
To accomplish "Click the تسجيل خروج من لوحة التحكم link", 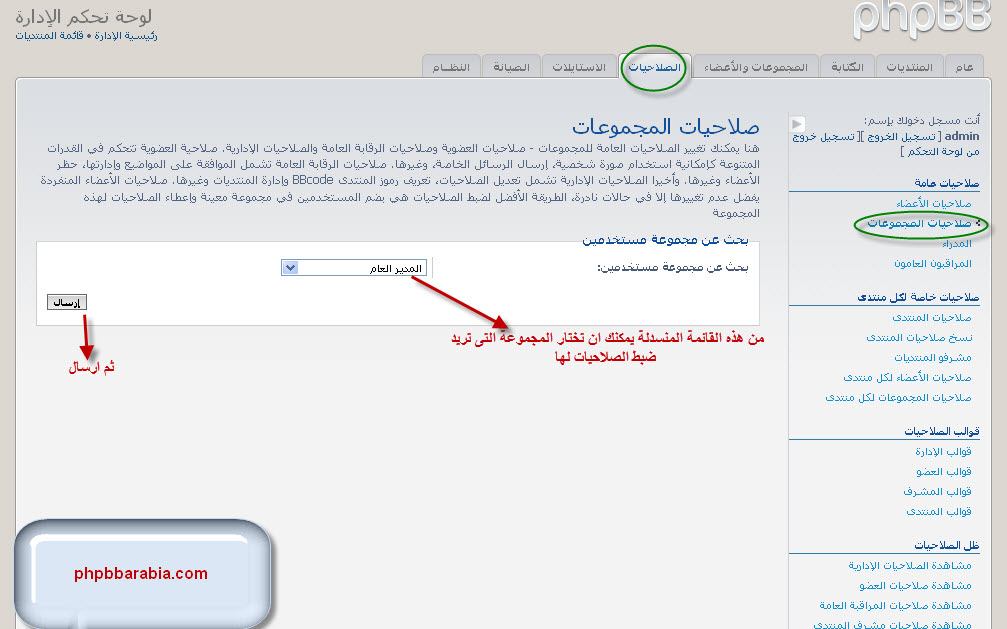I will [x=886, y=144].
